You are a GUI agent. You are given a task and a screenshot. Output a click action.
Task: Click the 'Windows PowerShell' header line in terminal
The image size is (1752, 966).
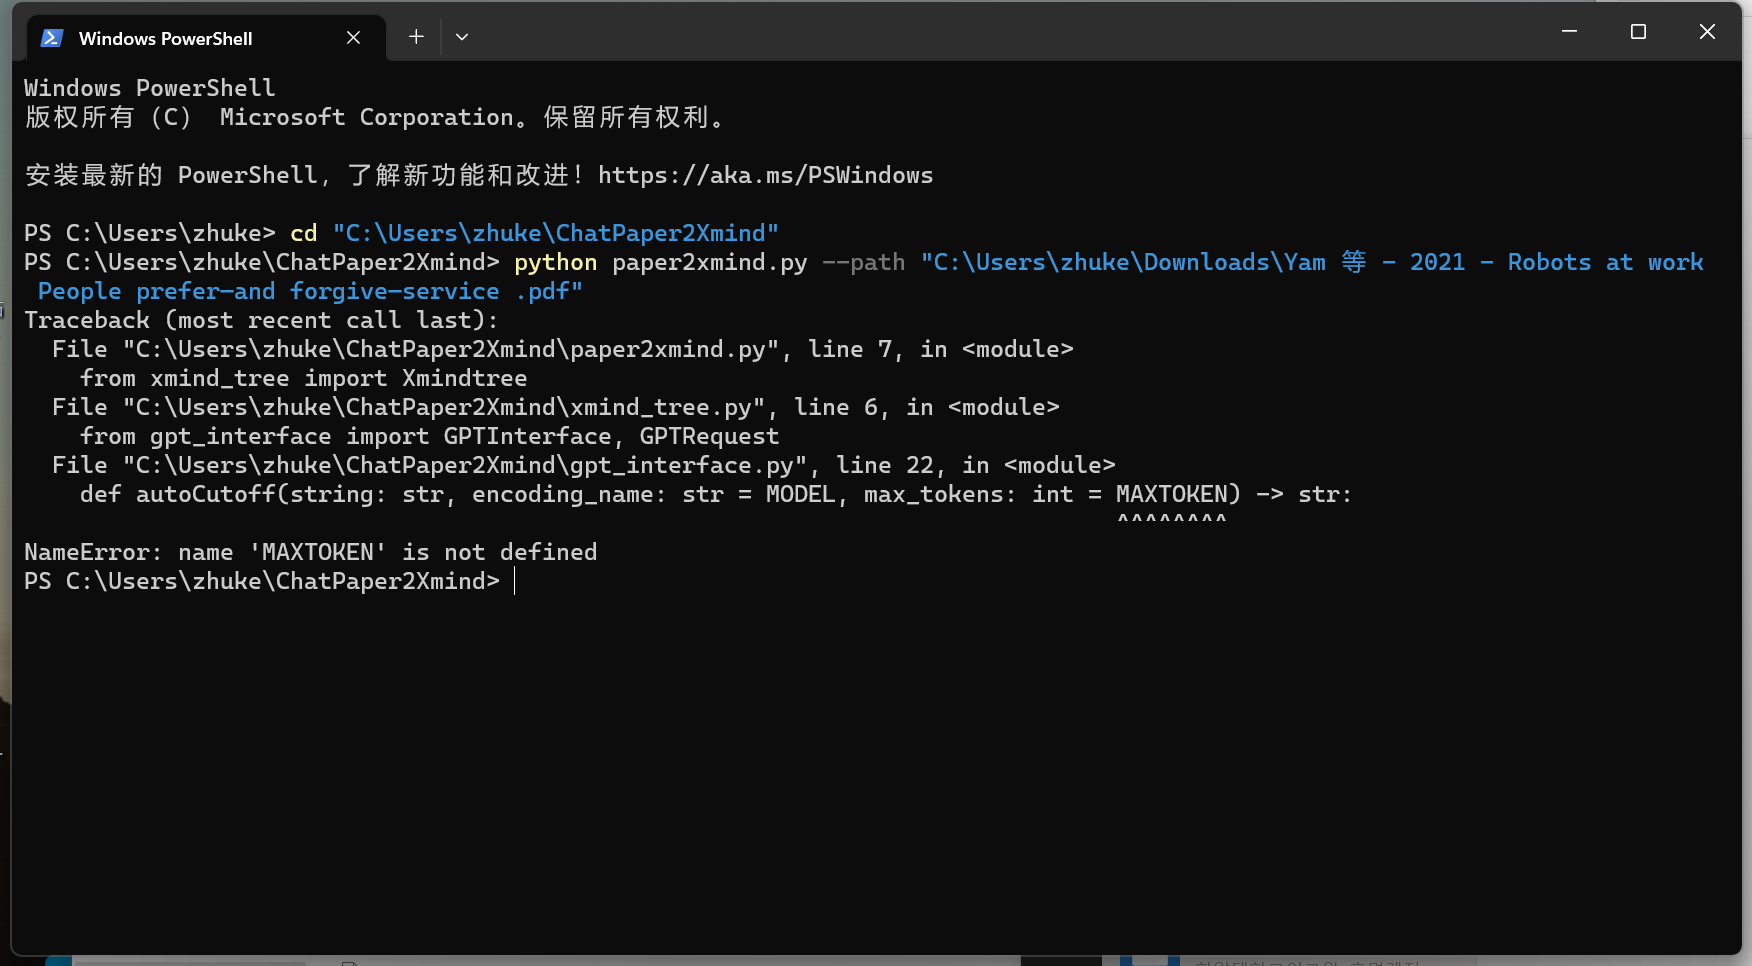point(149,88)
